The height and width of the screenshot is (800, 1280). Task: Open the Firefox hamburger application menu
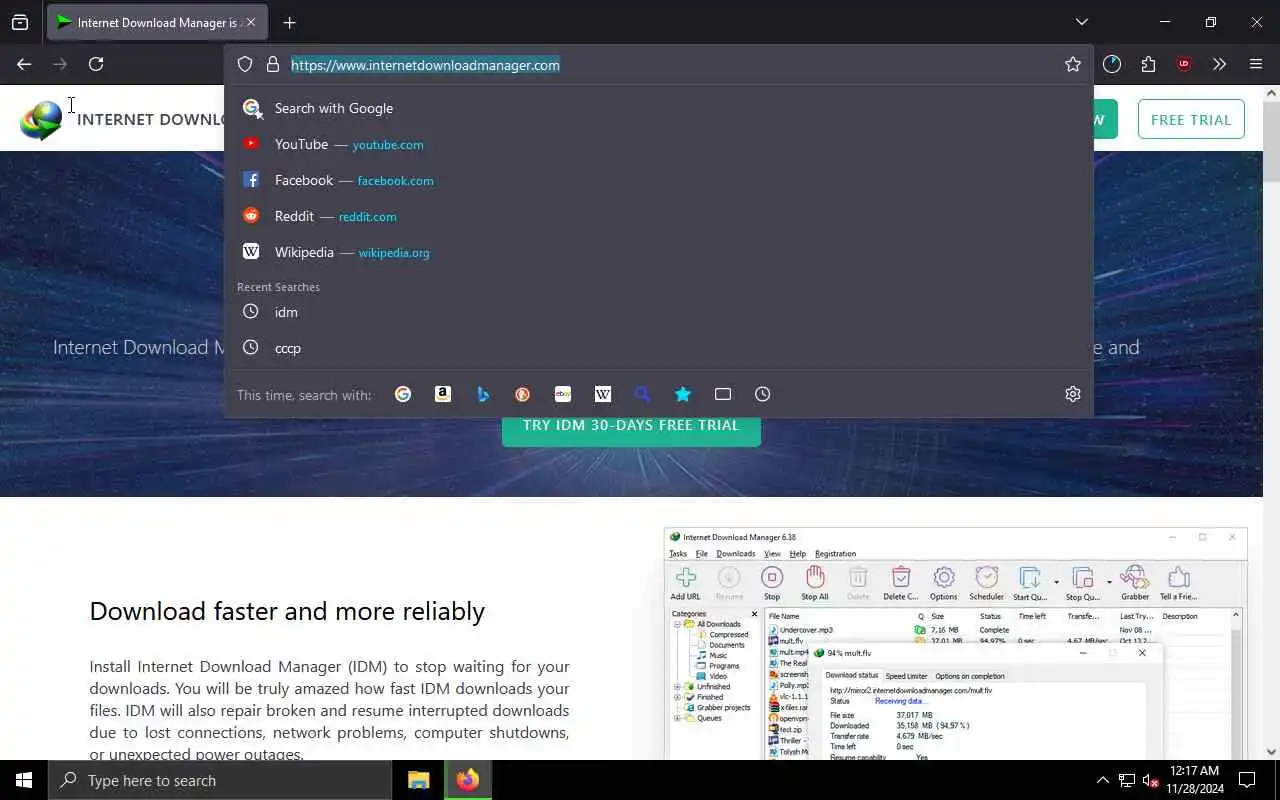1256,64
